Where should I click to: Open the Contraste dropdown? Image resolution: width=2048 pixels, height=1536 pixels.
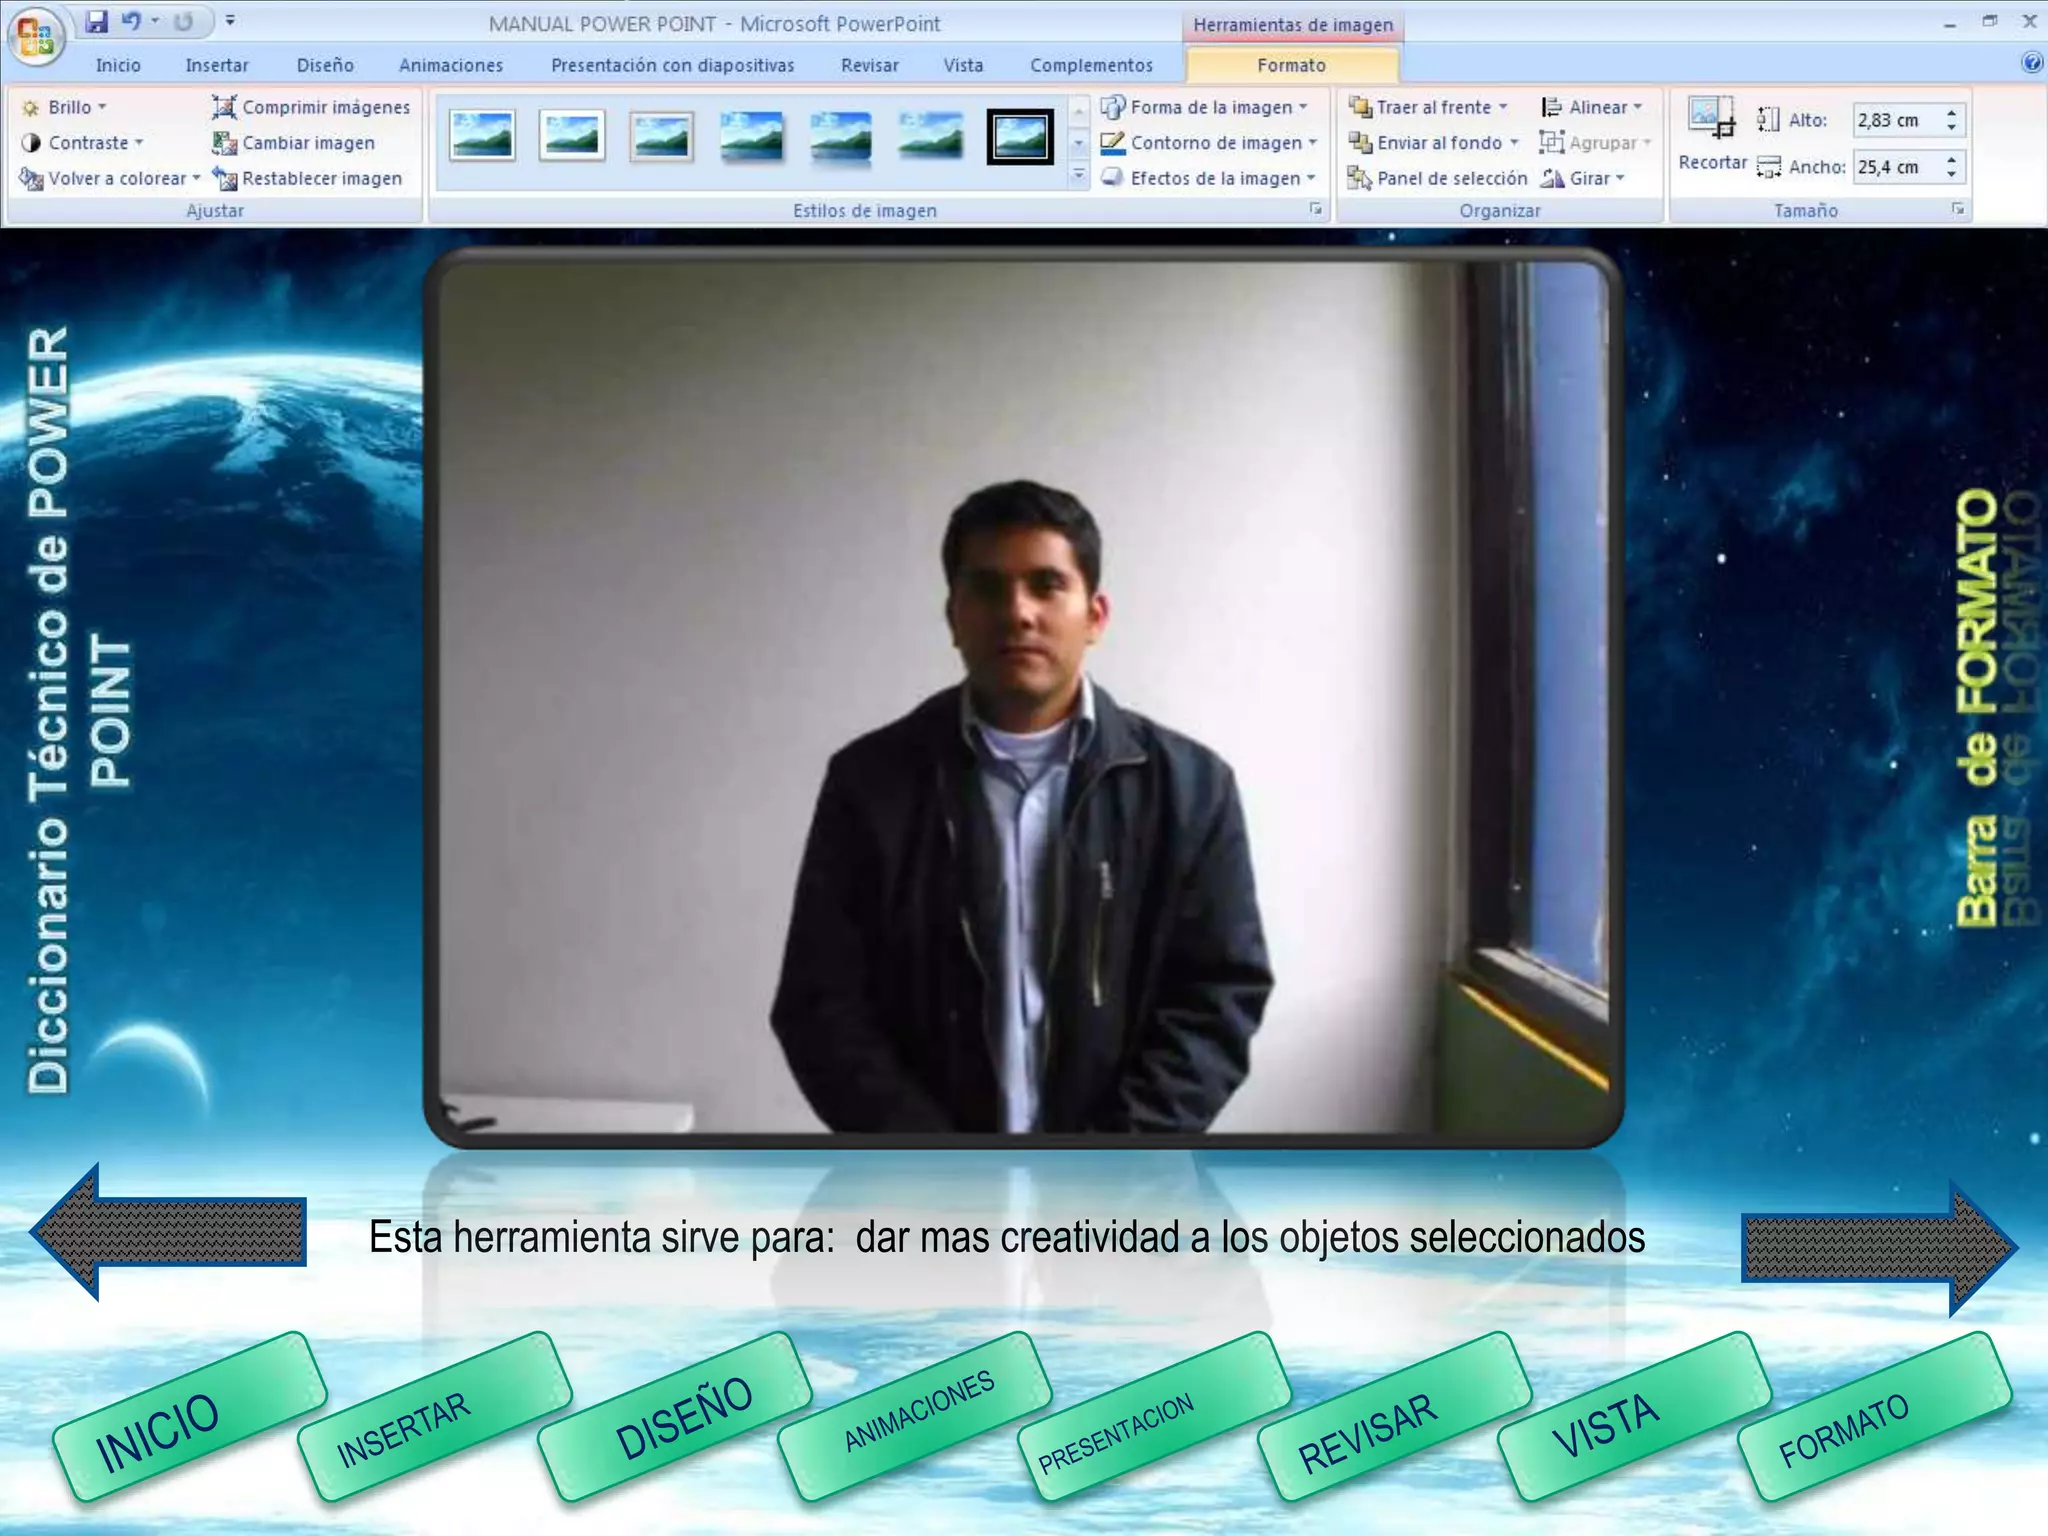(x=82, y=143)
